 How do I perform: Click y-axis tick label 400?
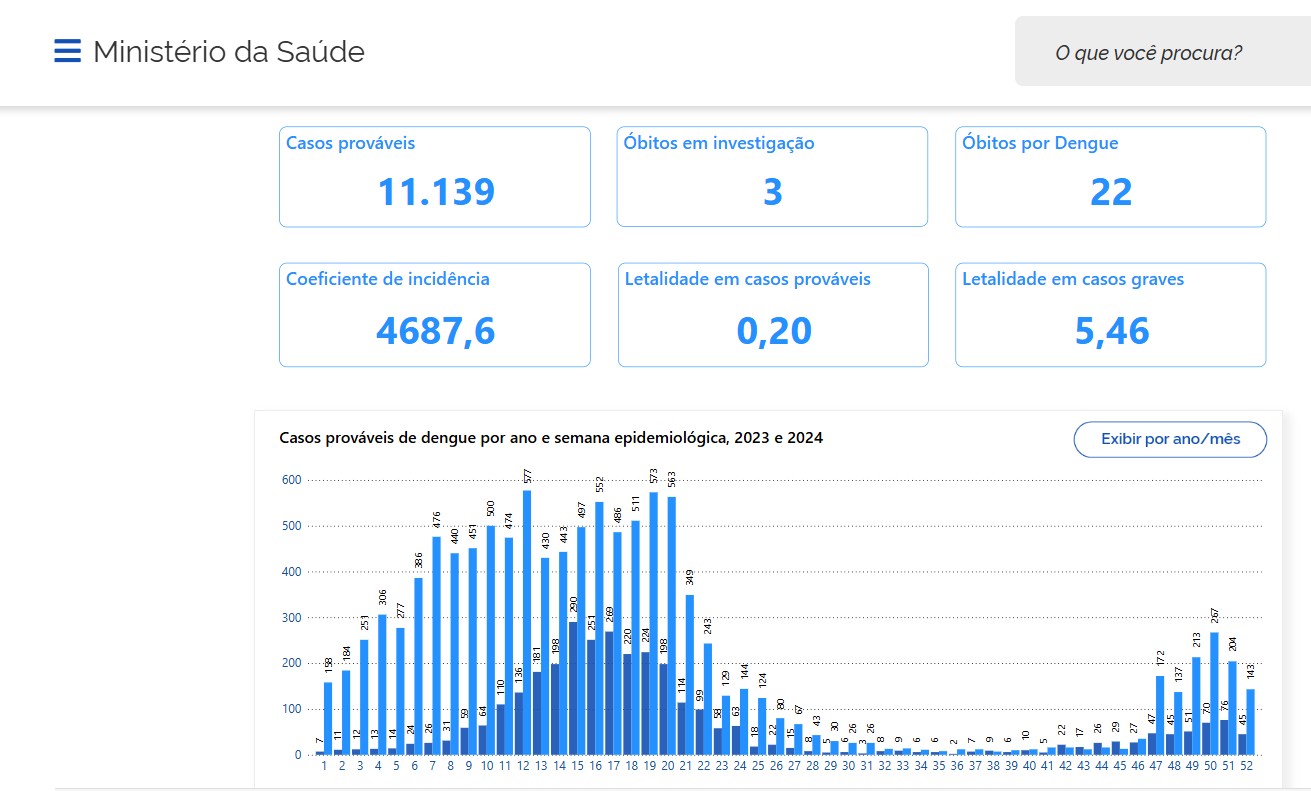tap(291, 572)
